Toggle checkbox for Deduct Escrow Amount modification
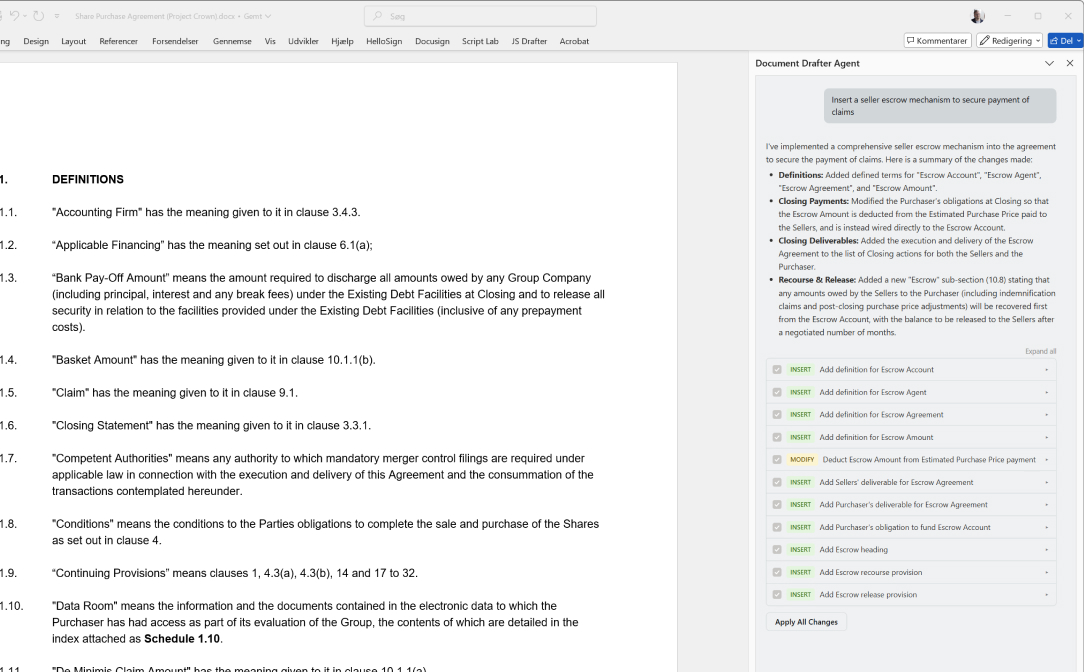1084x672 pixels. [x=777, y=460]
